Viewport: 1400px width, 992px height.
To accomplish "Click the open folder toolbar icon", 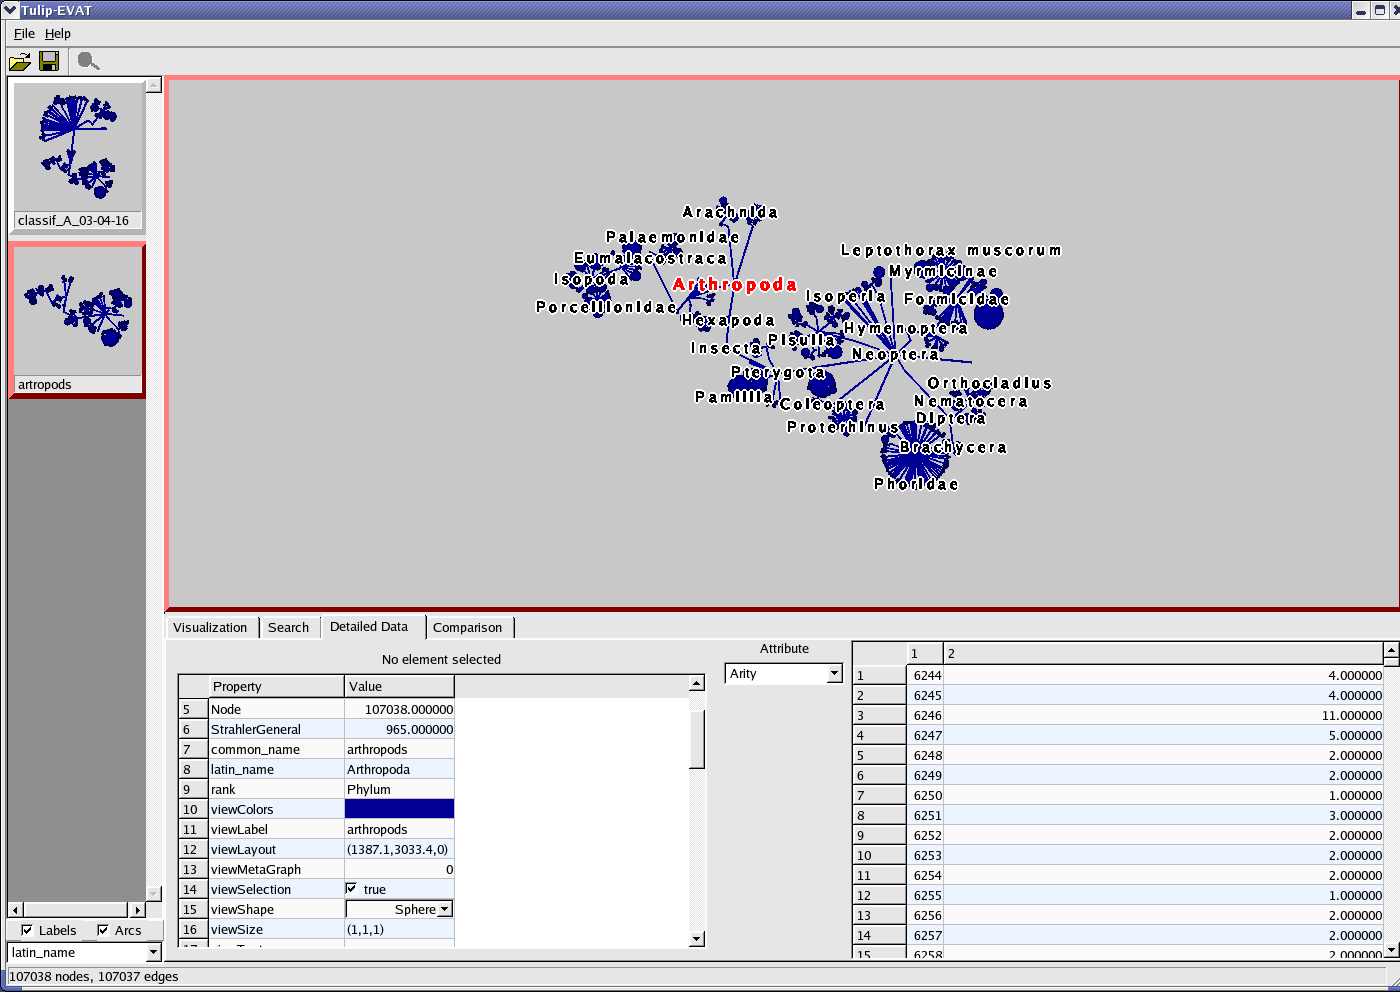I will click(19, 62).
